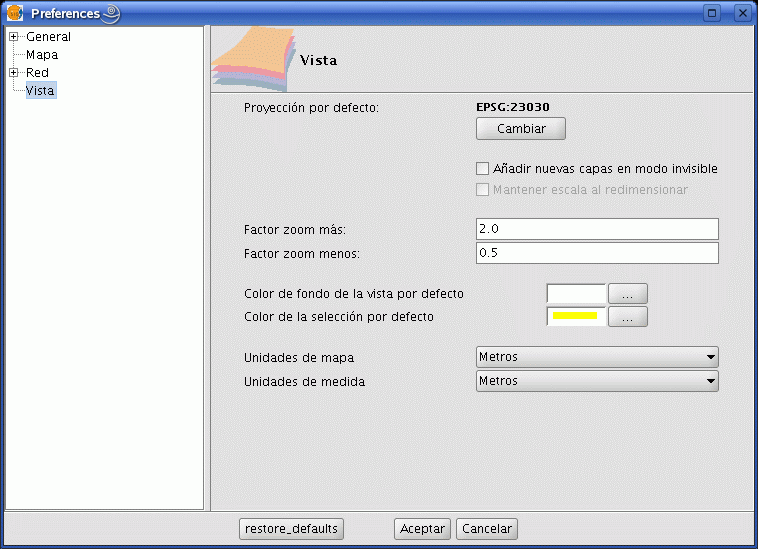The width and height of the screenshot is (758, 549).
Task: Click the Factor zoom menos field
Action: (597, 253)
